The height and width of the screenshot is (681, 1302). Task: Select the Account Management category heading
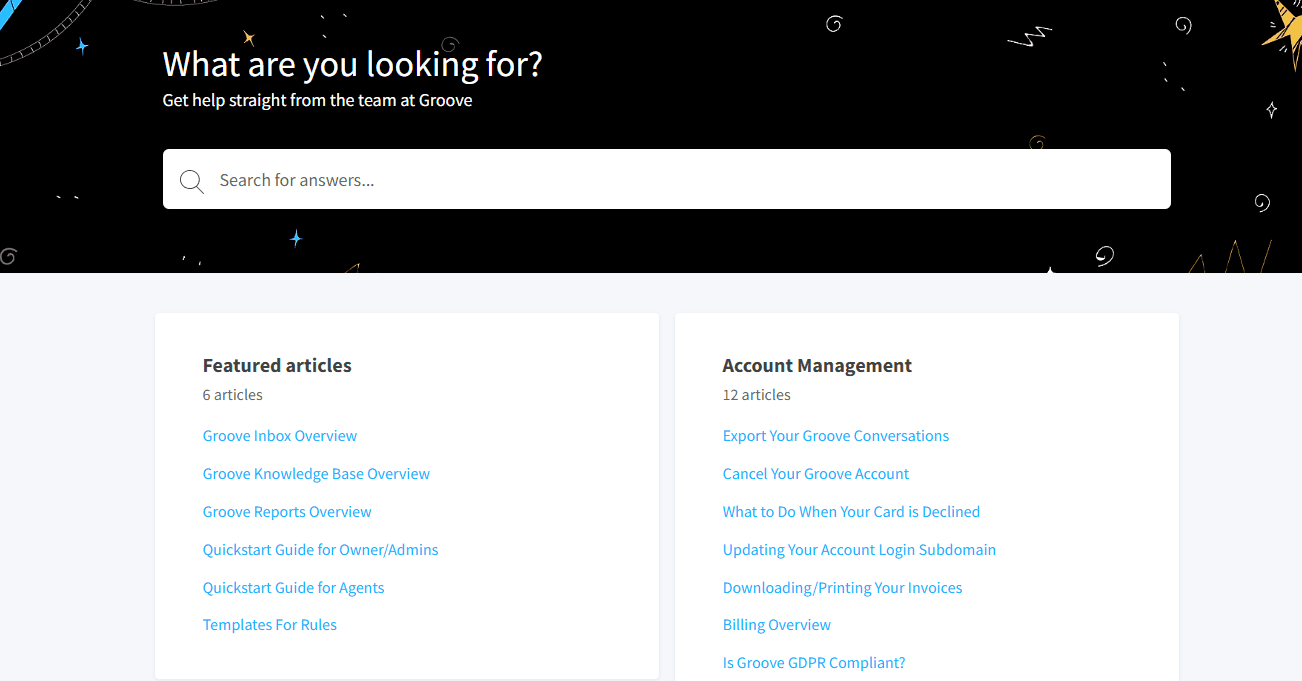click(x=817, y=366)
